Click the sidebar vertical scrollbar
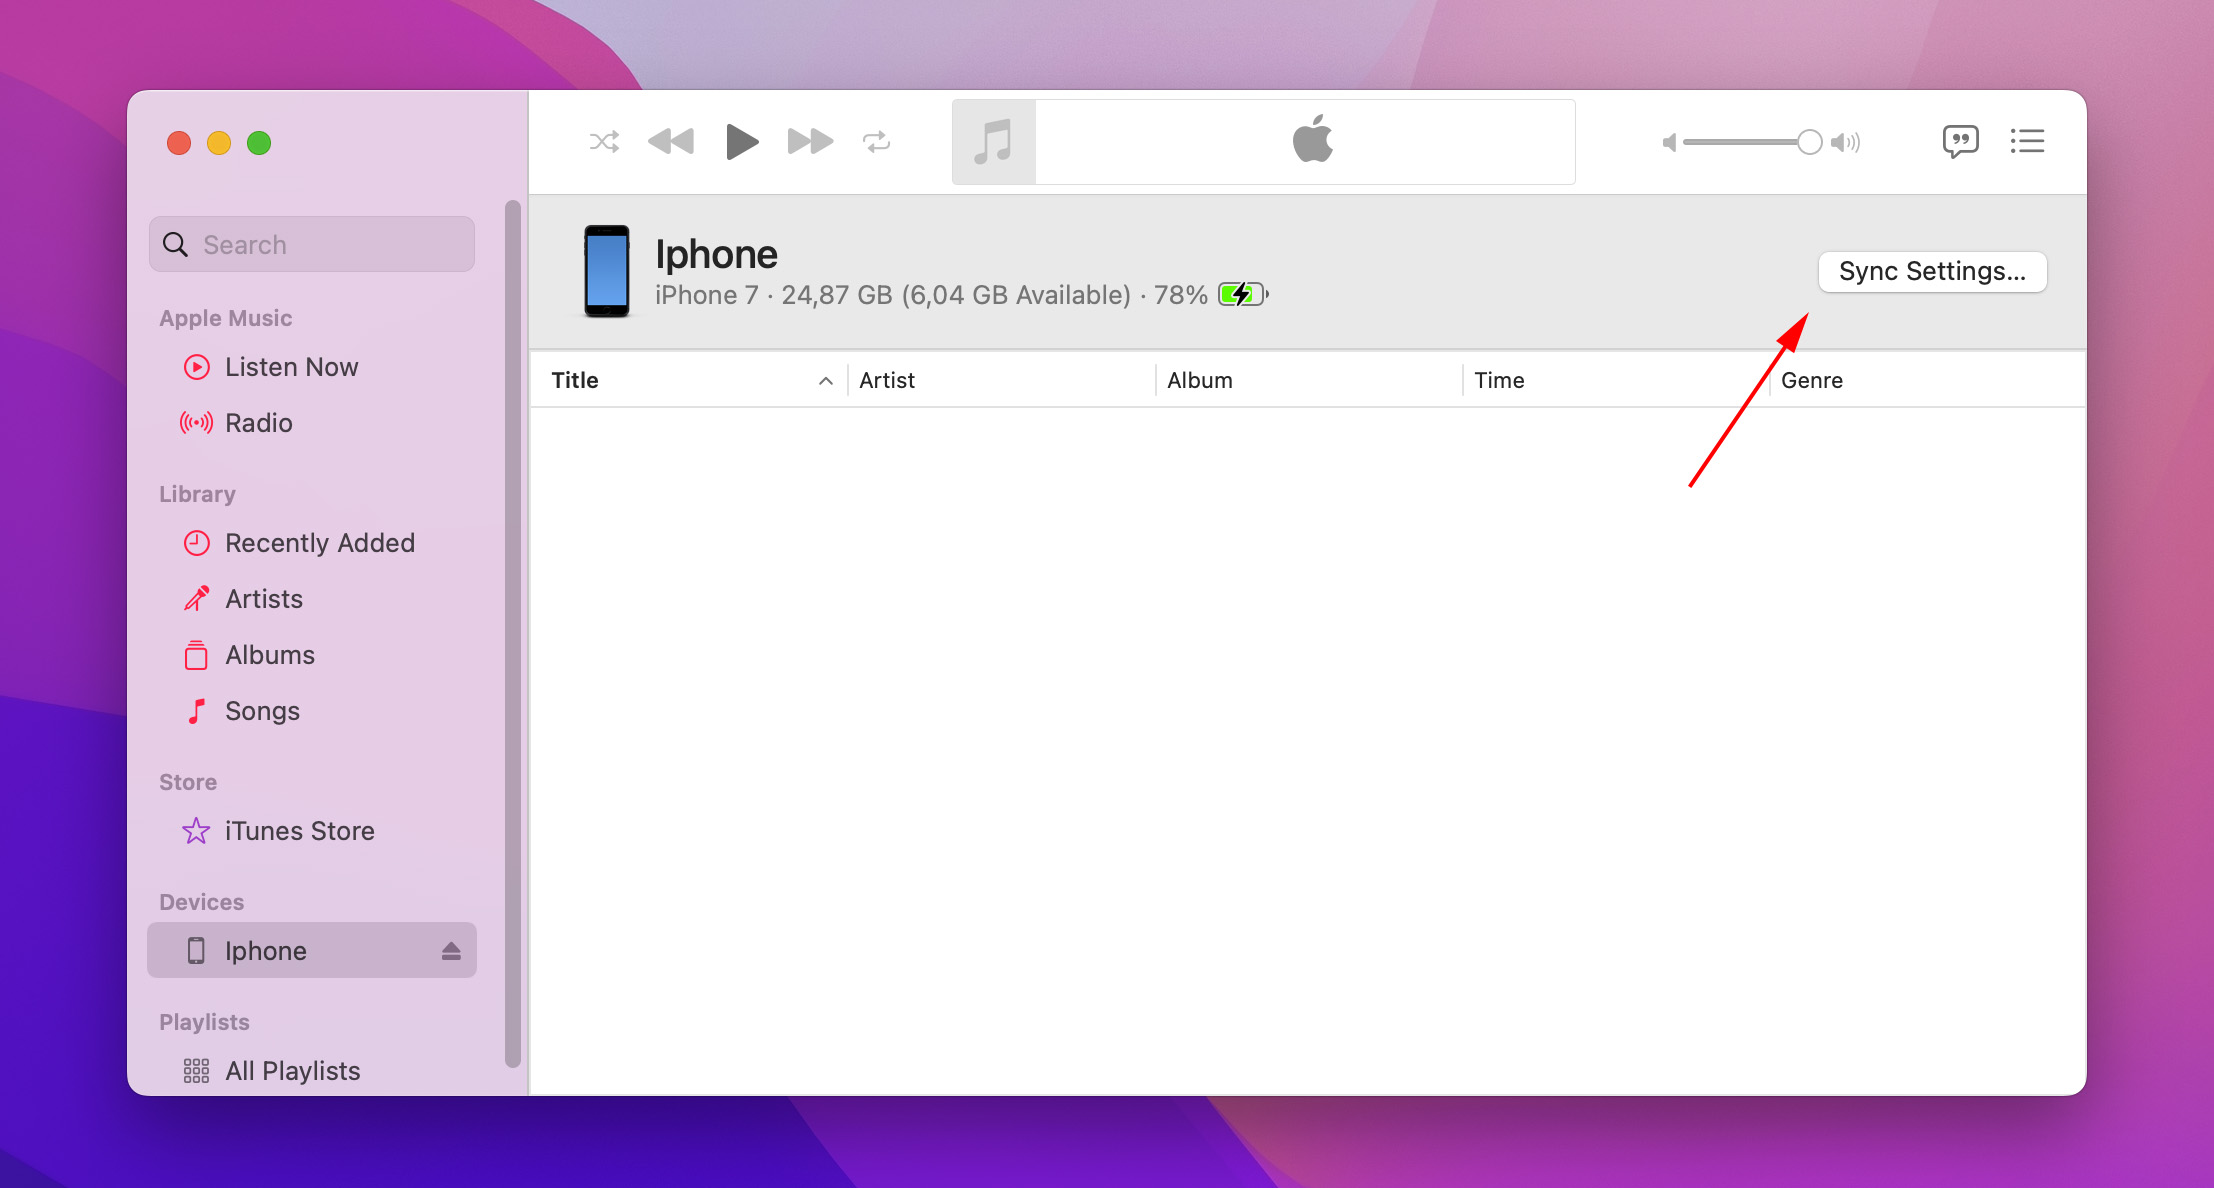This screenshot has height=1188, width=2214. (x=513, y=635)
